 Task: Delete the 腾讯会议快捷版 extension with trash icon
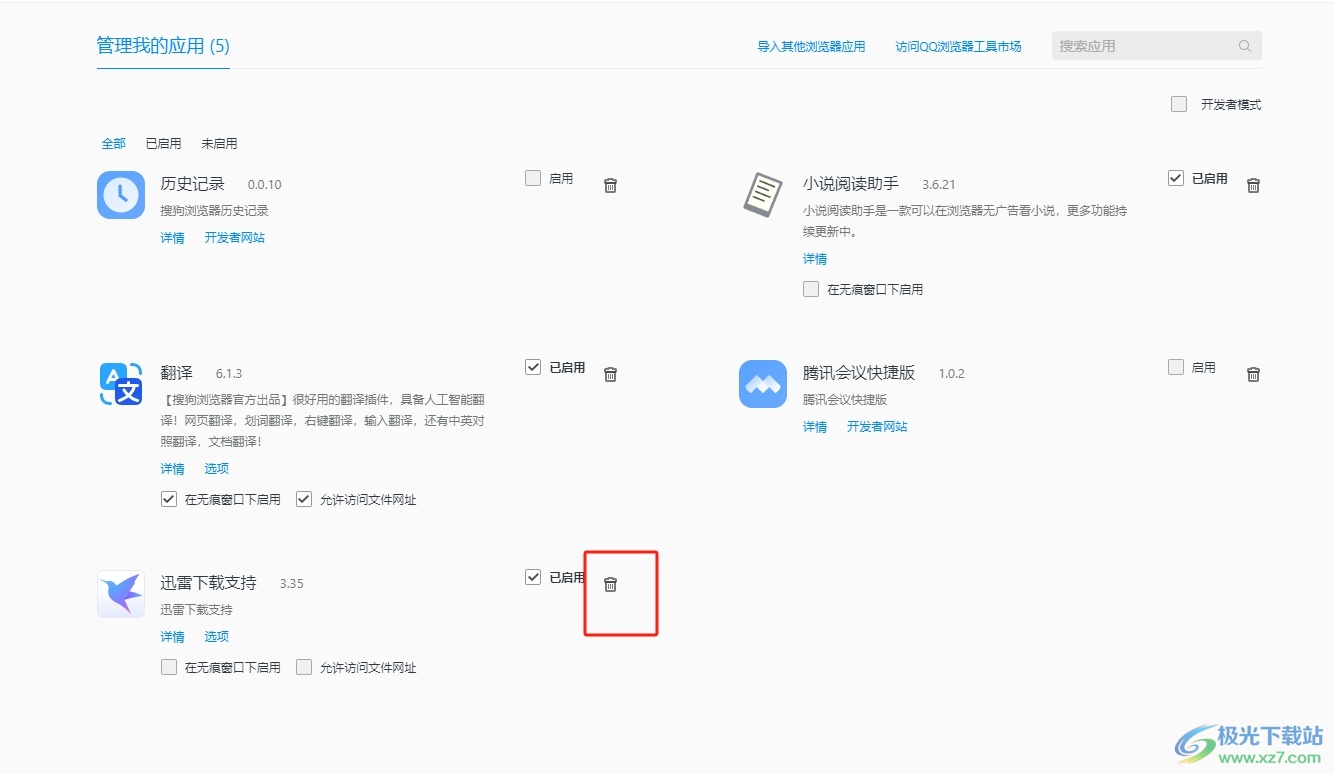click(1253, 374)
